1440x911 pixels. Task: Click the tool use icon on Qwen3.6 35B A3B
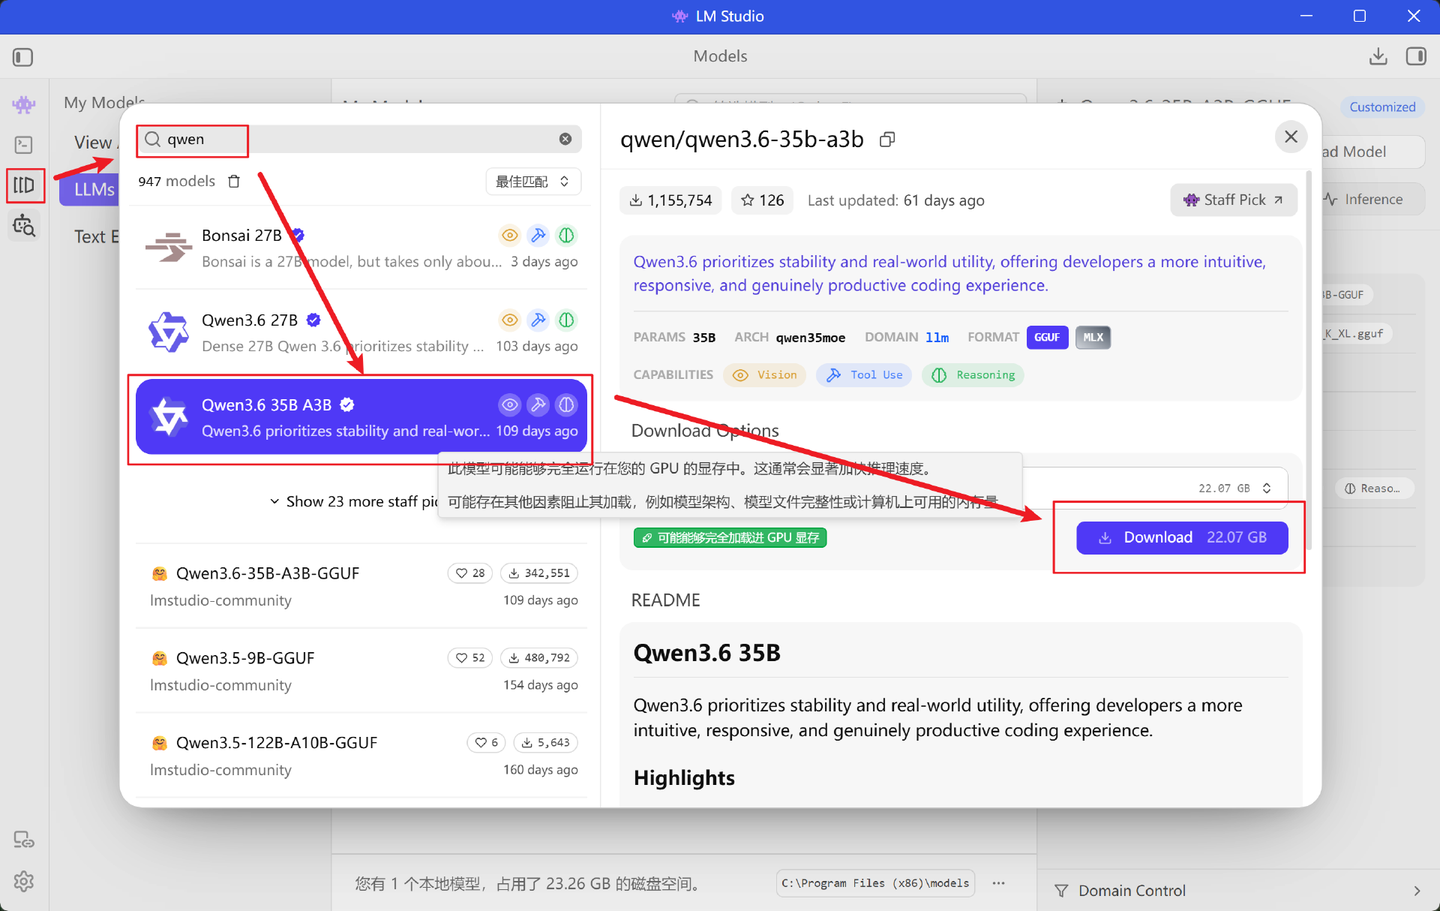[x=538, y=405]
